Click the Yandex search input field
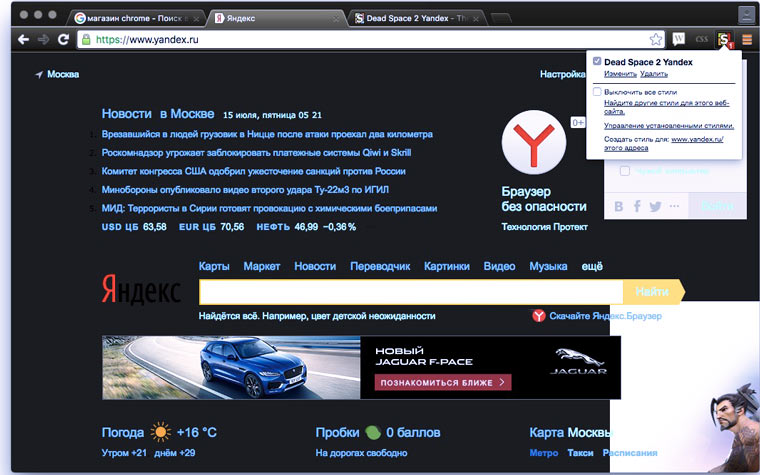The image size is (760, 475). coord(411,292)
